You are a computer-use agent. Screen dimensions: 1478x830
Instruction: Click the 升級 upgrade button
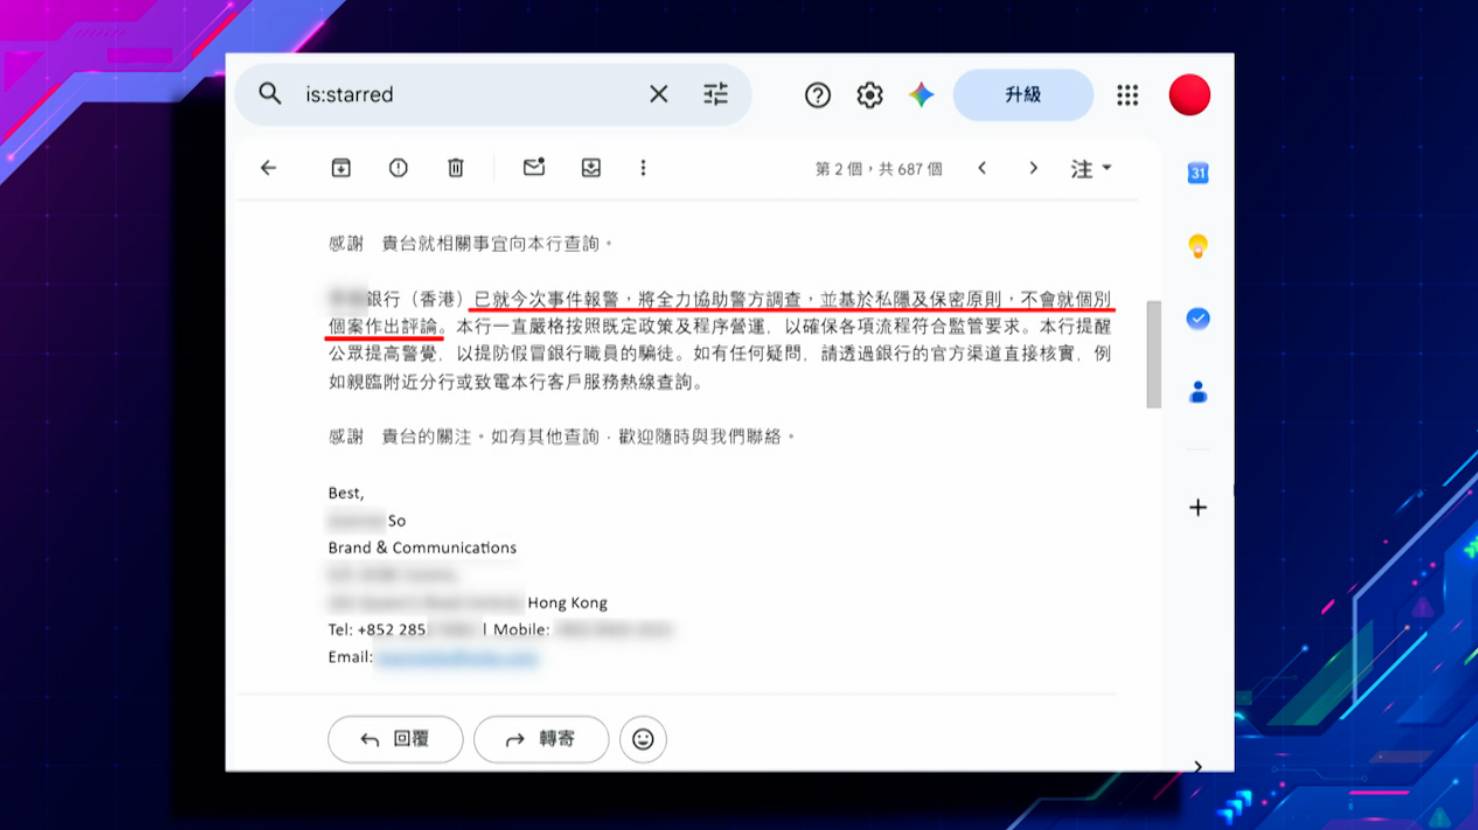click(1023, 95)
